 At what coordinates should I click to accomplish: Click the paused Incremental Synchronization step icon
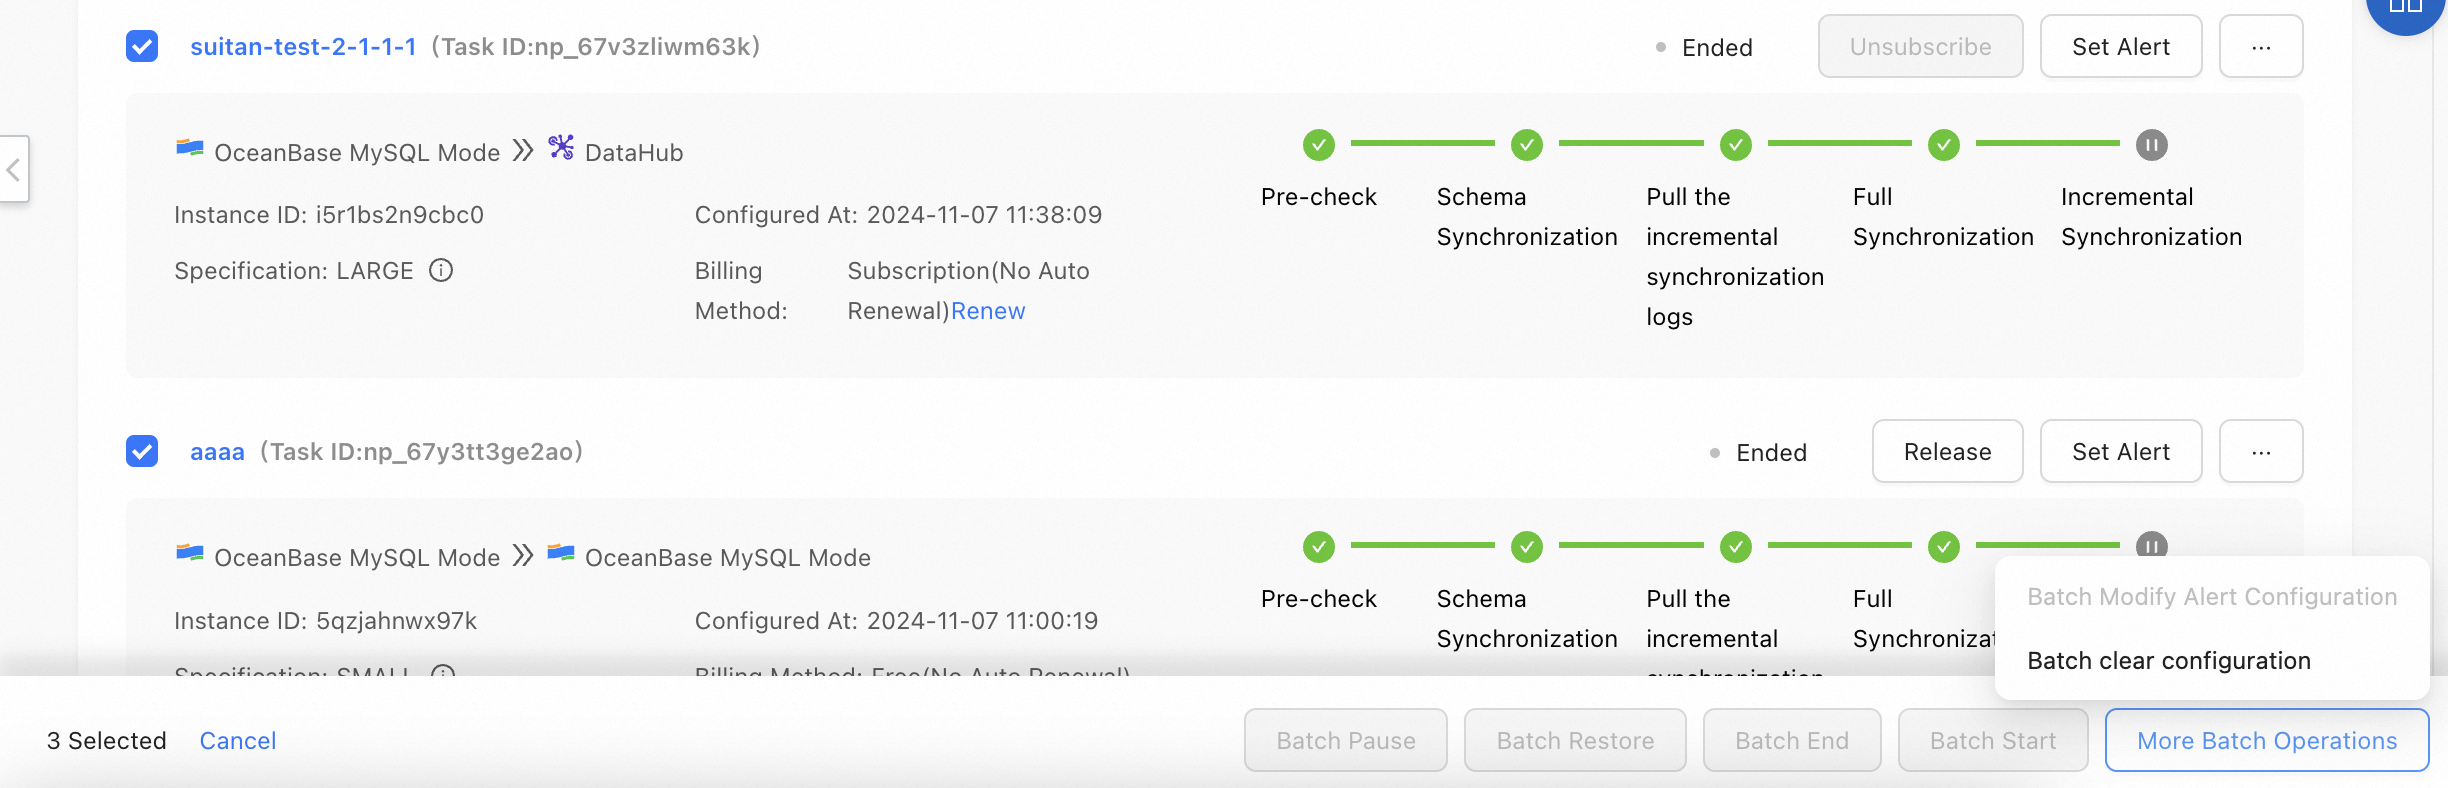[2151, 145]
